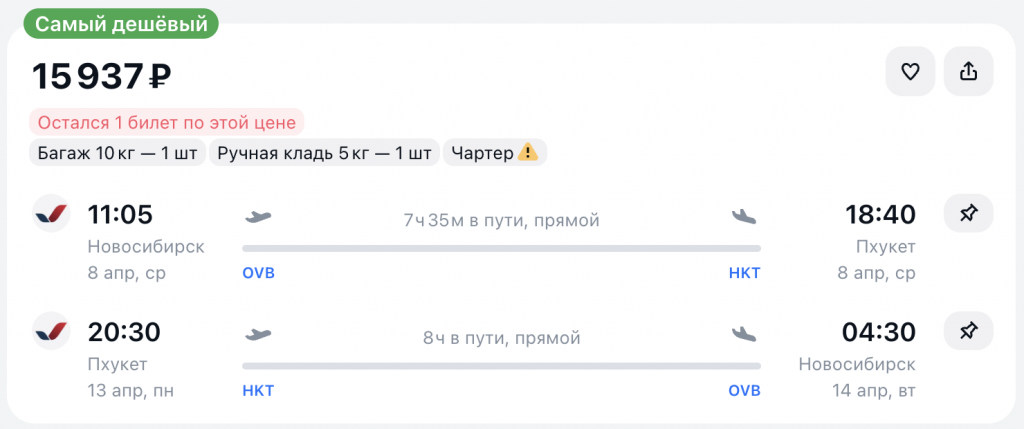Click the outbound flight duration progress line

[x=501, y=248]
